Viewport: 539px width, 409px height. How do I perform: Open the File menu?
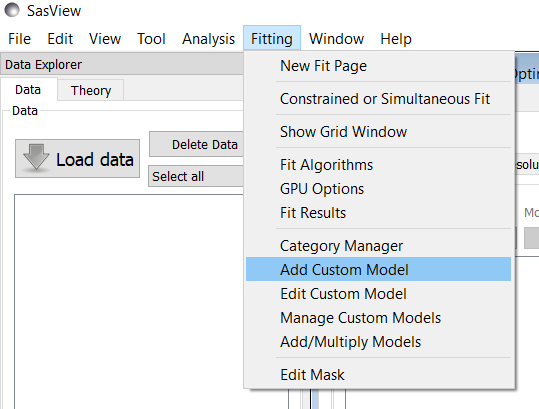[19, 38]
